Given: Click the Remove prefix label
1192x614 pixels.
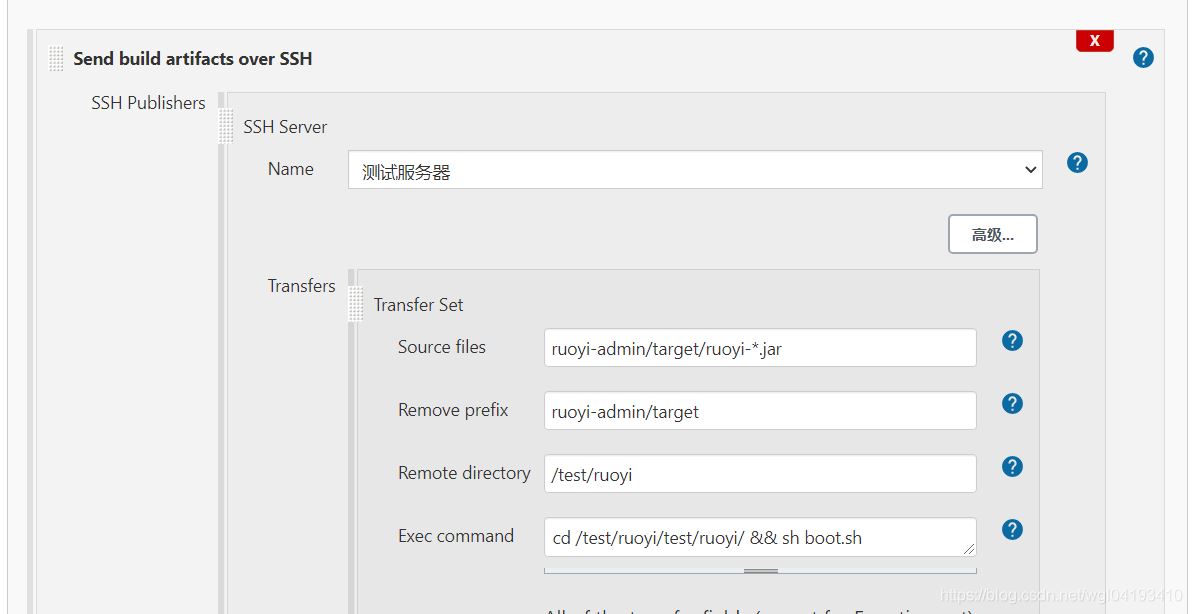Looking at the screenshot, I should click(x=453, y=410).
